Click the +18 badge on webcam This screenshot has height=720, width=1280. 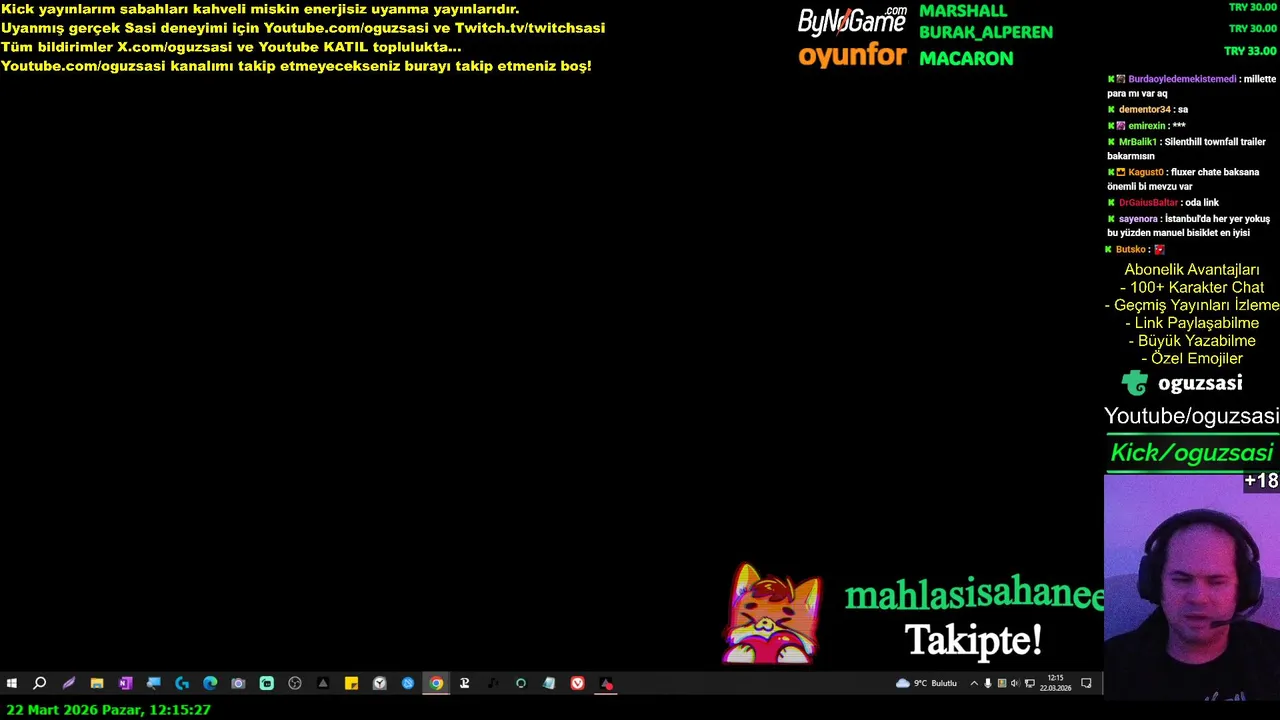pyautogui.click(x=1261, y=481)
